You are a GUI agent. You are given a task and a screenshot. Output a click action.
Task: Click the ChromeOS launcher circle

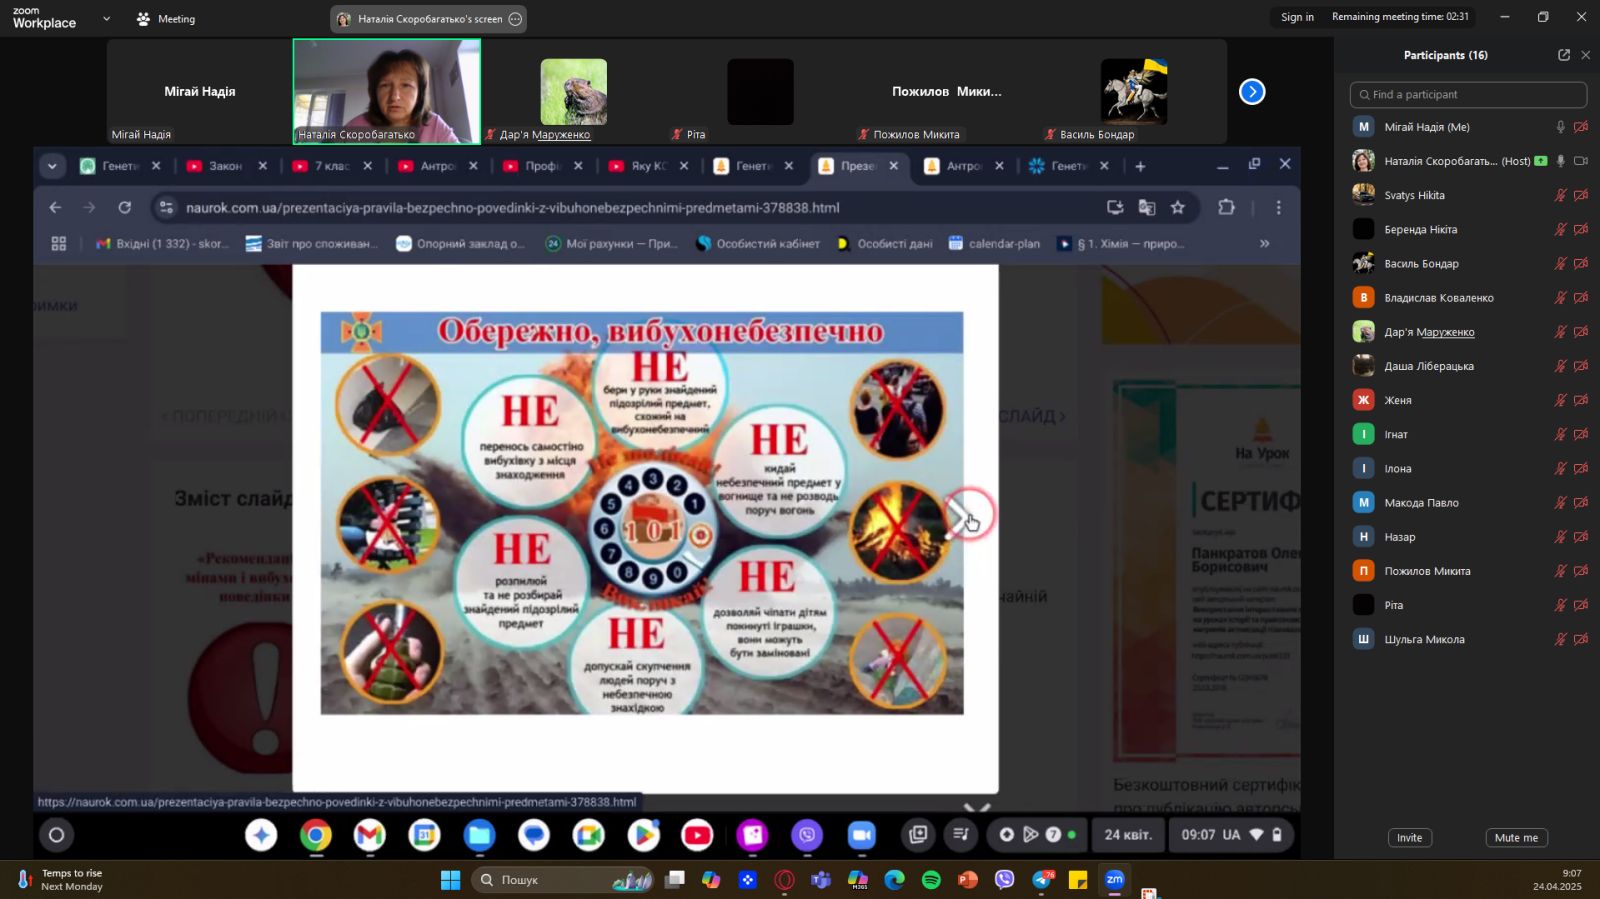coord(57,835)
